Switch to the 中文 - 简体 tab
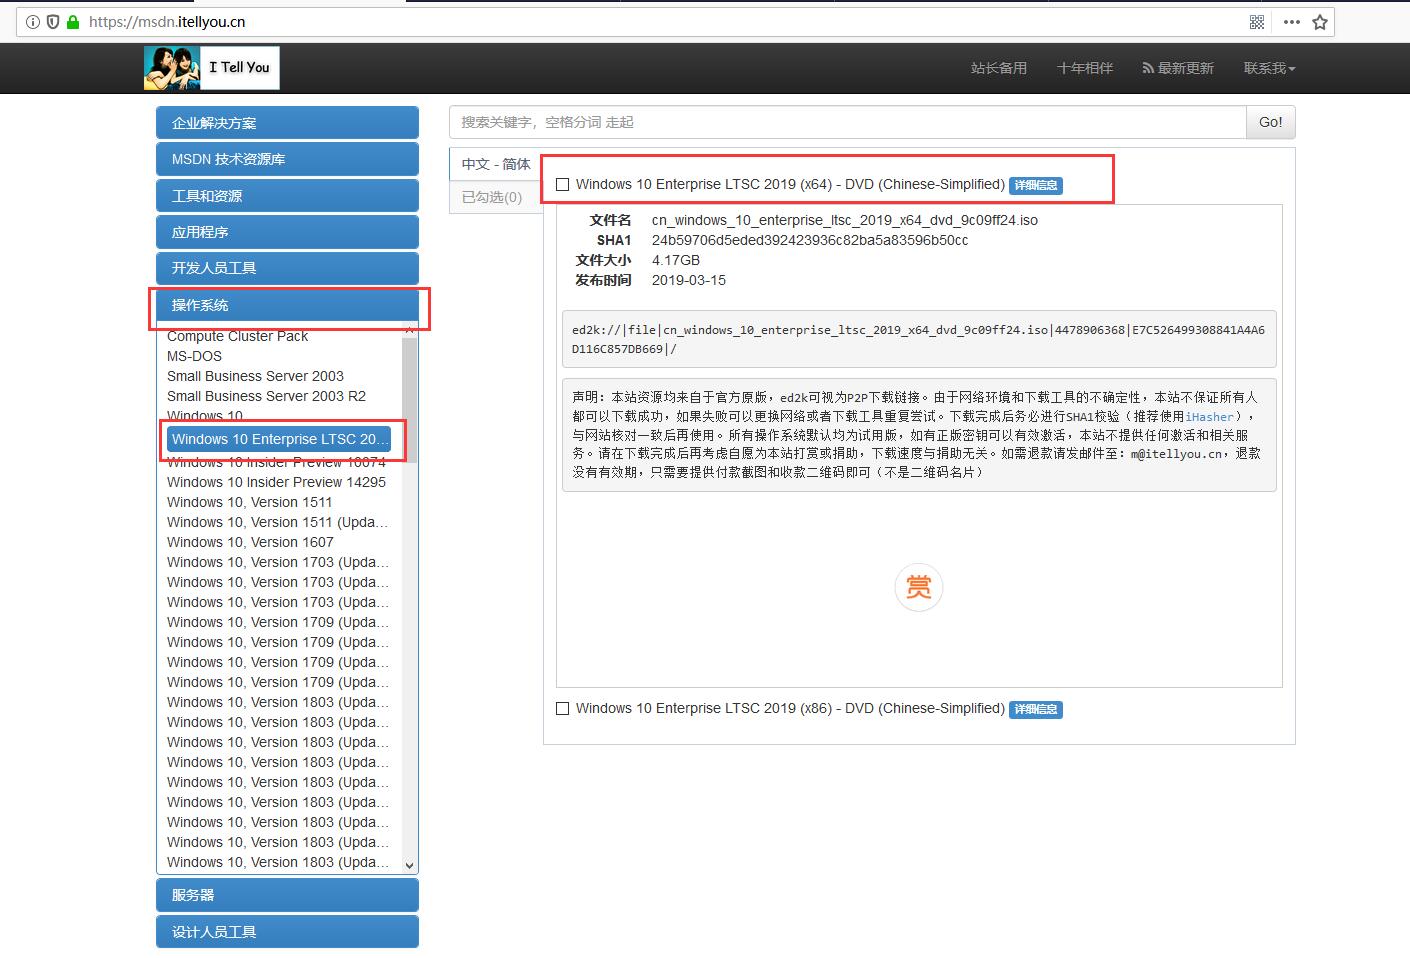1410x958 pixels. click(496, 164)
